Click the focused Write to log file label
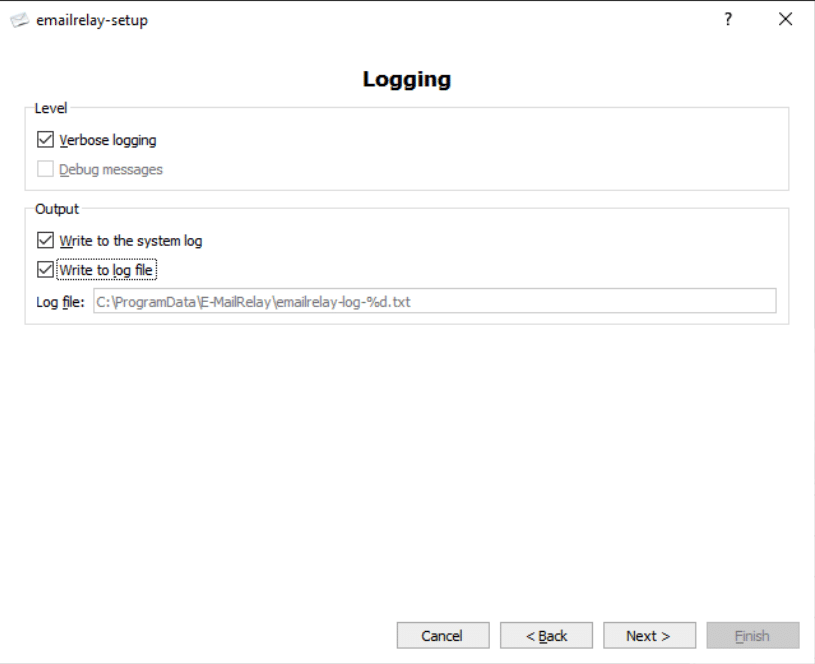 coord(106,270)
